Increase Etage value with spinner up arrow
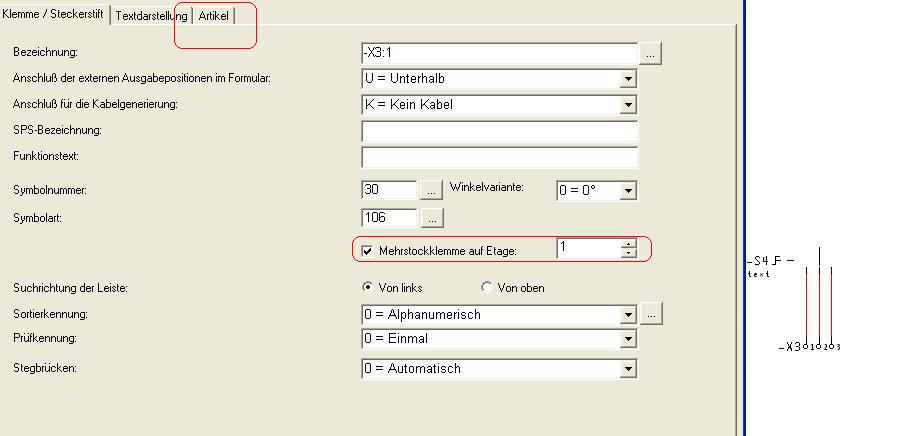 click(x=628, y=243)
